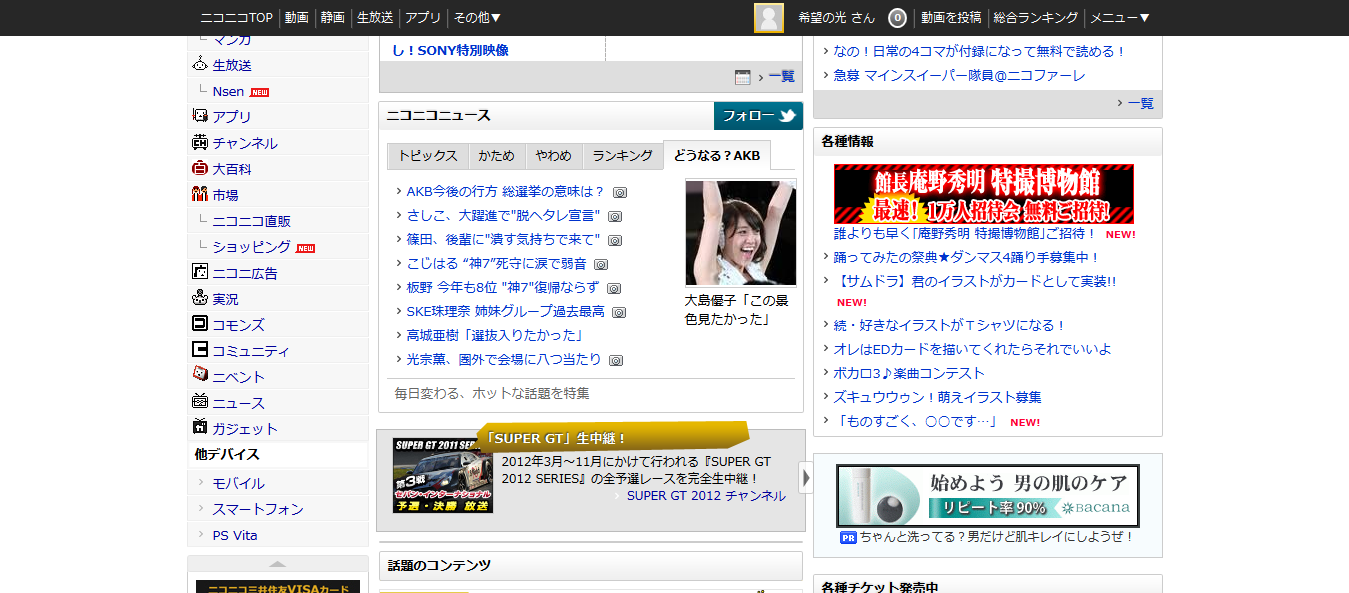Image resolution: width=1349 pixels, height=593 pixels.
Task: Click the user avatar in top bar
Action: pyautogui.click(x=769, y=18)
